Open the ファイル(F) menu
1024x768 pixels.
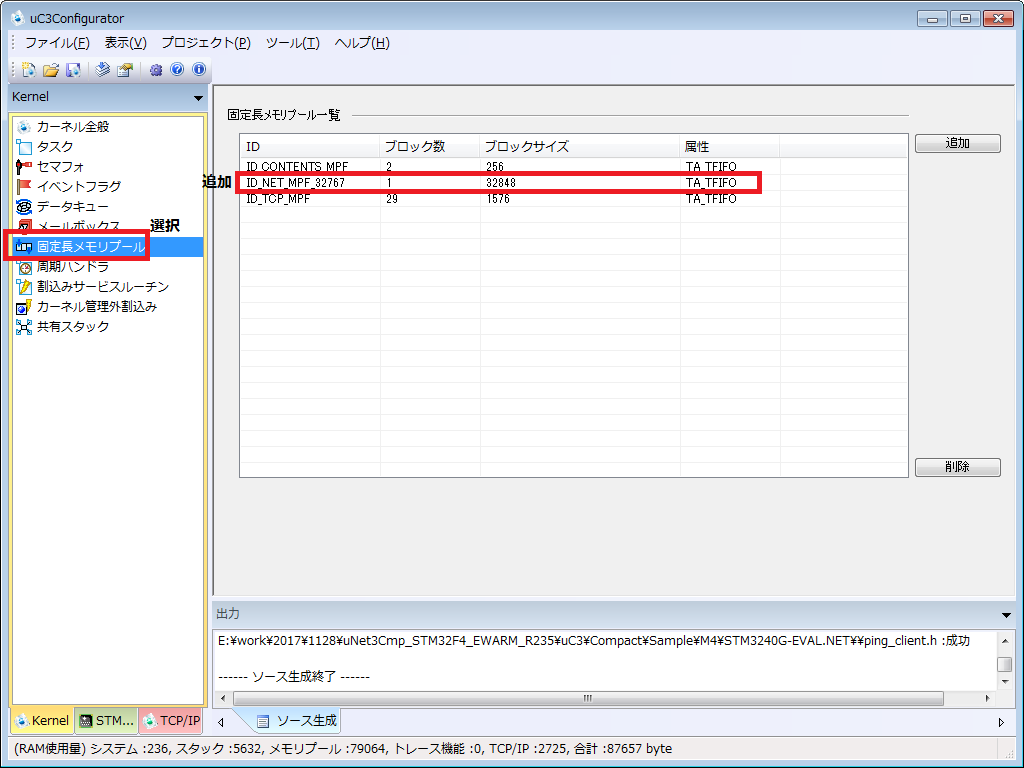click(57, 43)
